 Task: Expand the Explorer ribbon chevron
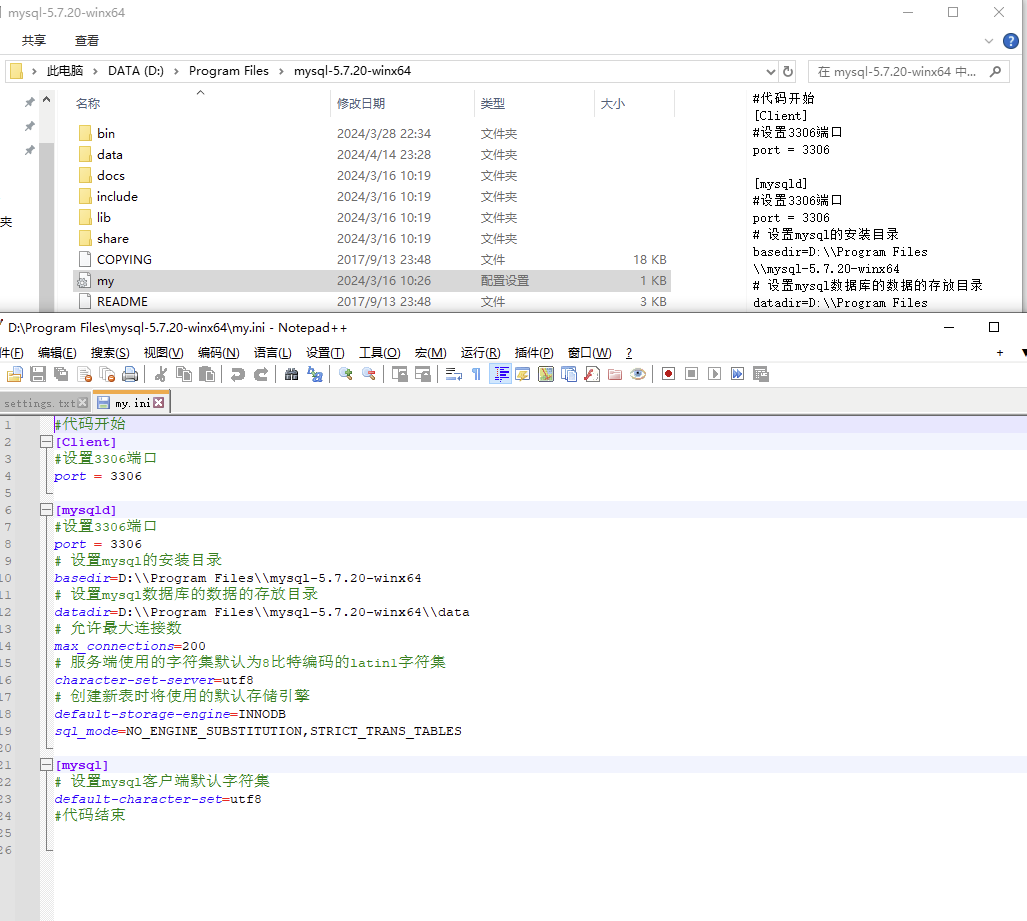[988, 41]
